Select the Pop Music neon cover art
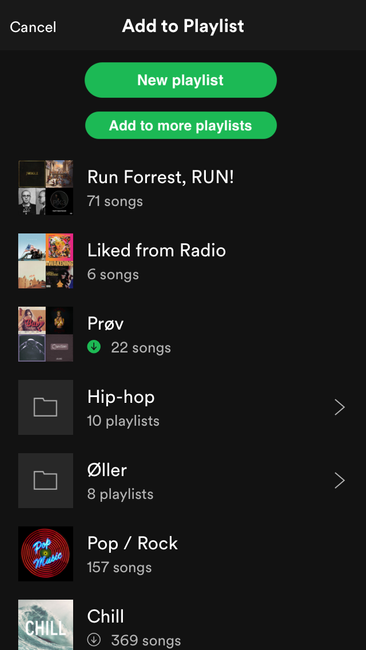Image resolution: width=366 pixels, height=650 pixels. (46, 554)
